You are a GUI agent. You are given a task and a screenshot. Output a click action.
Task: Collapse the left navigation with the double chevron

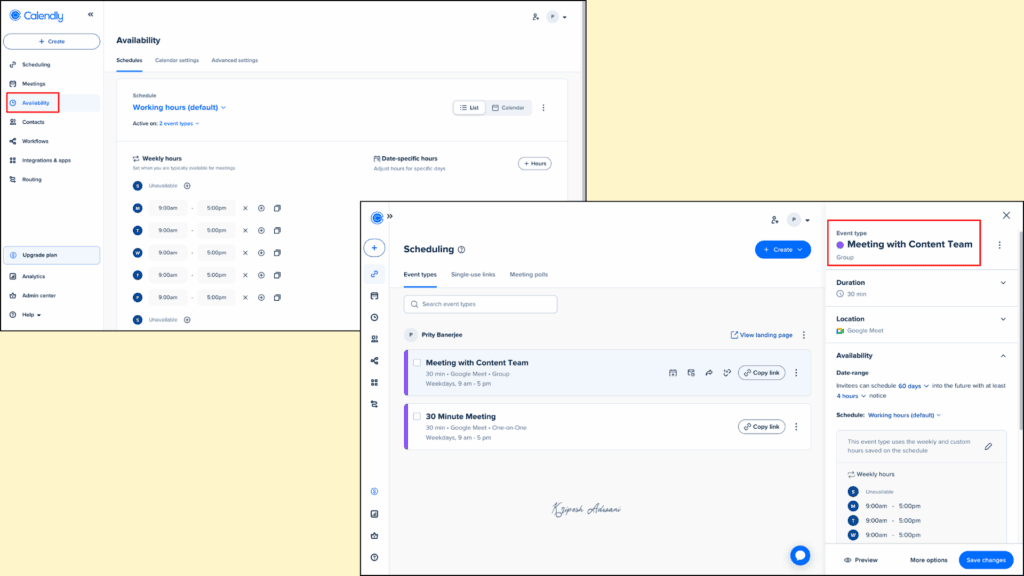click(90, 14)
